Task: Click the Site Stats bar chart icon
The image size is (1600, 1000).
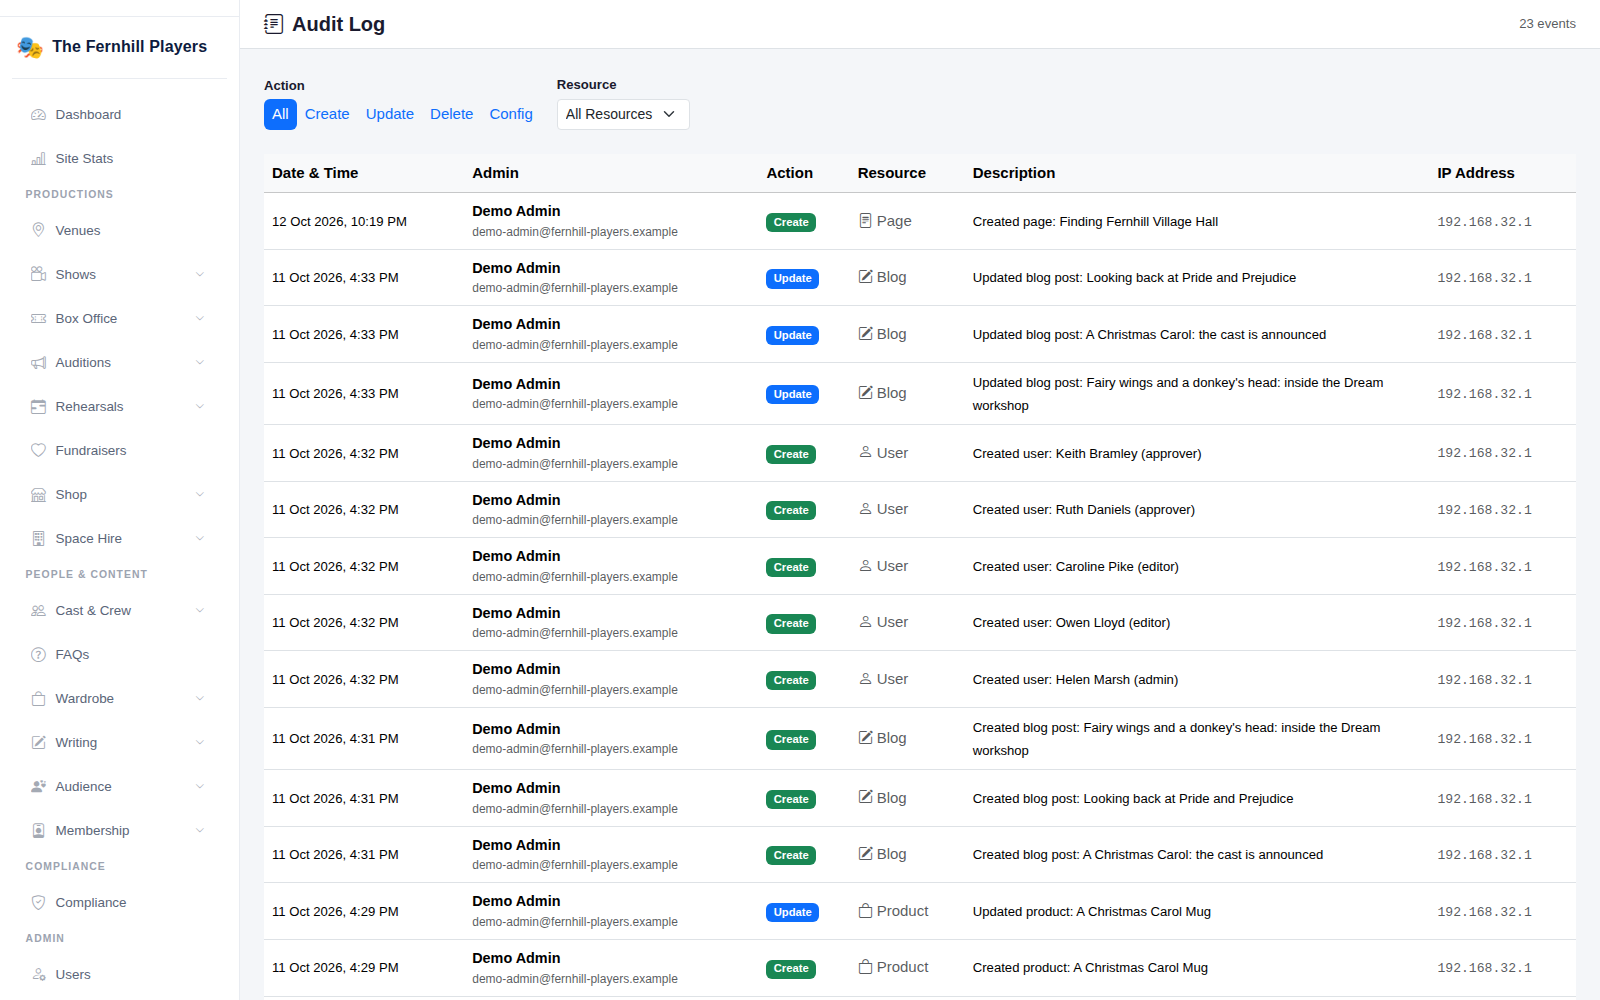Action: coord(38,159)
